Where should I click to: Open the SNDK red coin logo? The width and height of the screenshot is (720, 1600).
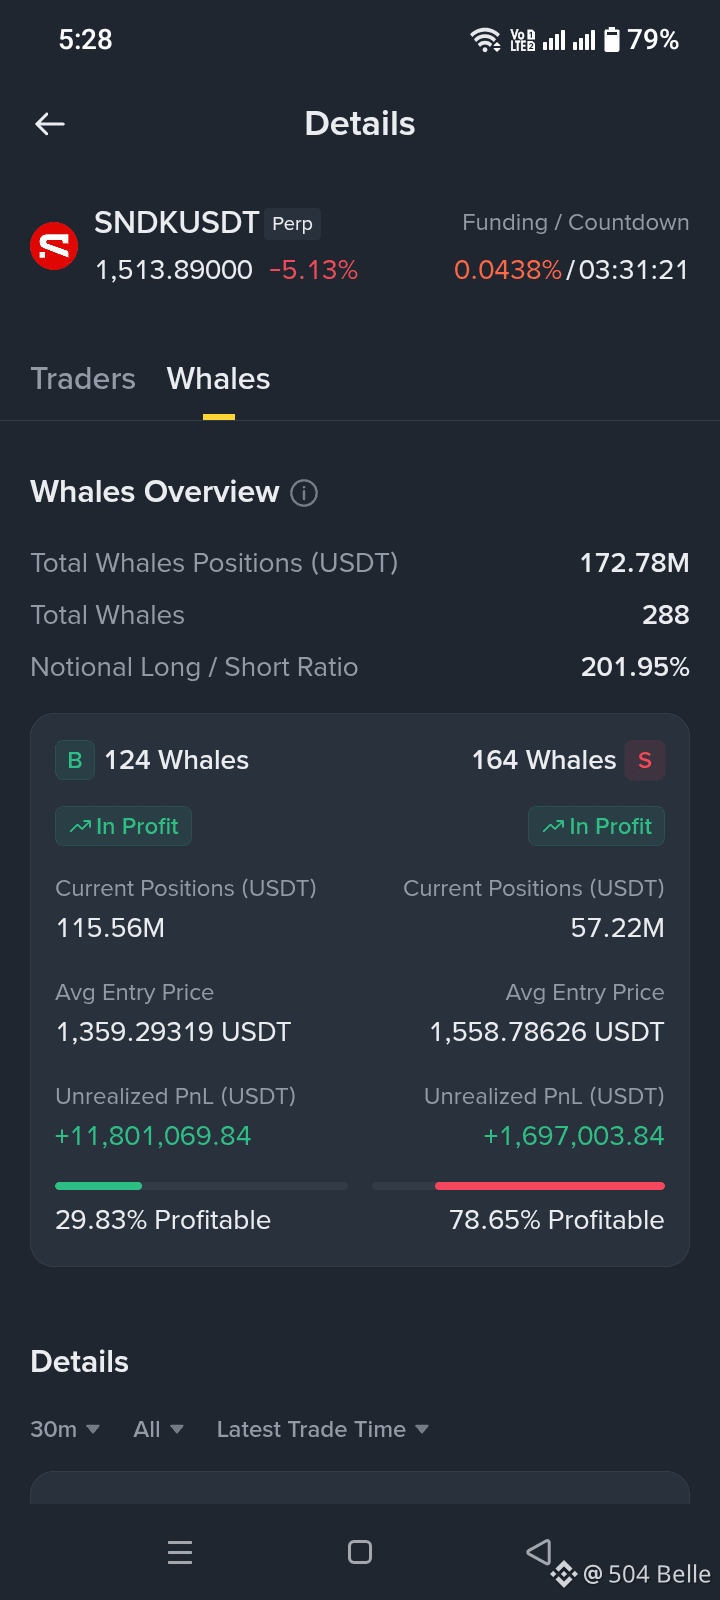(54, 246)
